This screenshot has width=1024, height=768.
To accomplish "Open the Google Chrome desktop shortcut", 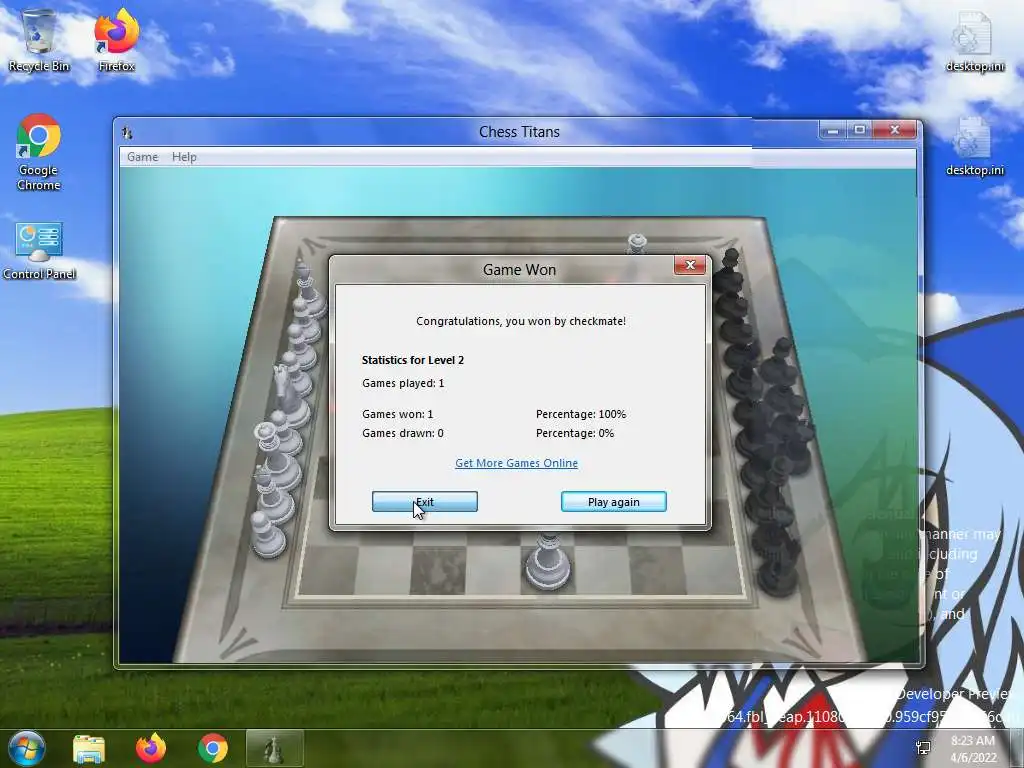I will 39,152.
